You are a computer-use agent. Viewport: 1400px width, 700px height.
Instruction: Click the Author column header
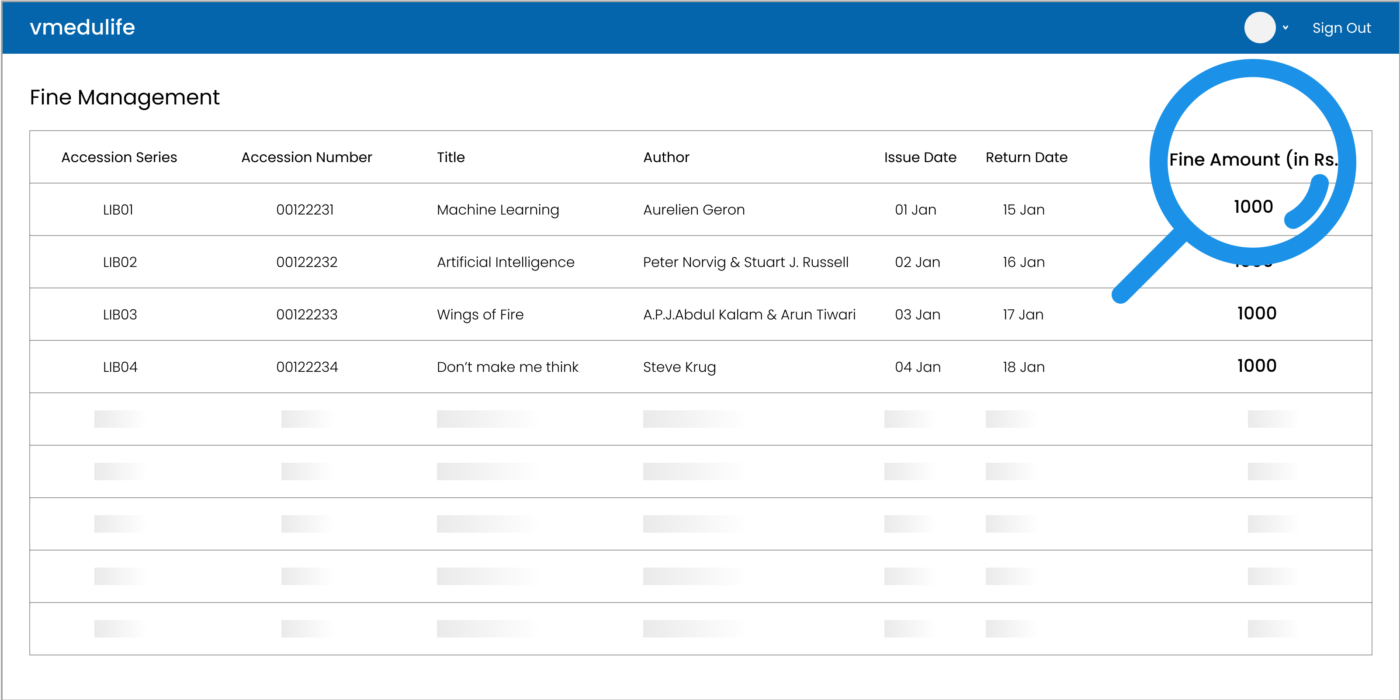point(666,157)
